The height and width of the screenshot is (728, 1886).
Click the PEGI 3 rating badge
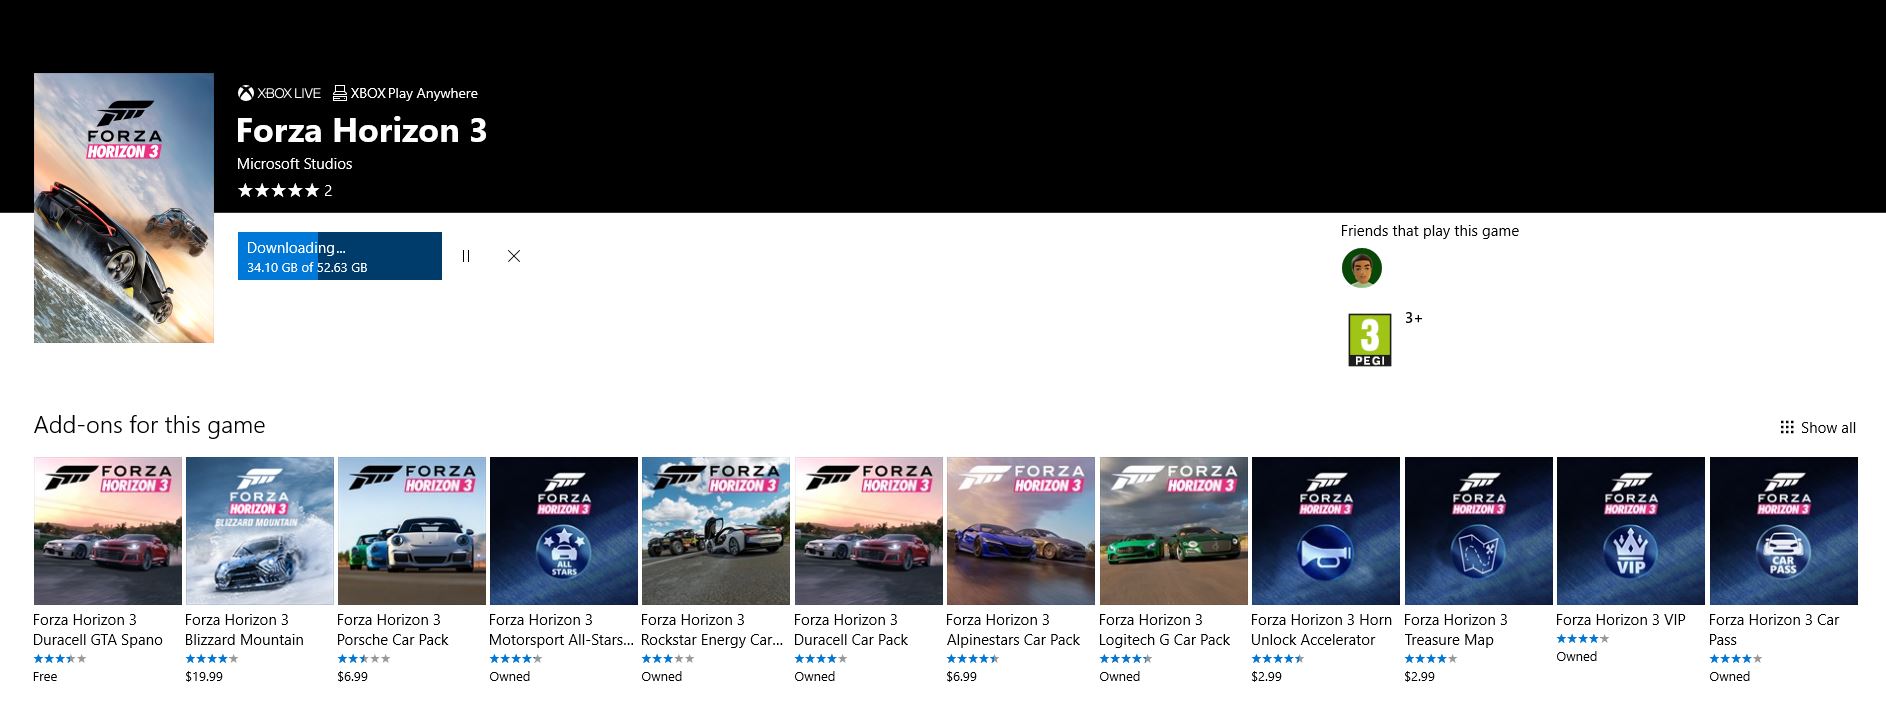pyautogui.click(x=1370, y=340)
